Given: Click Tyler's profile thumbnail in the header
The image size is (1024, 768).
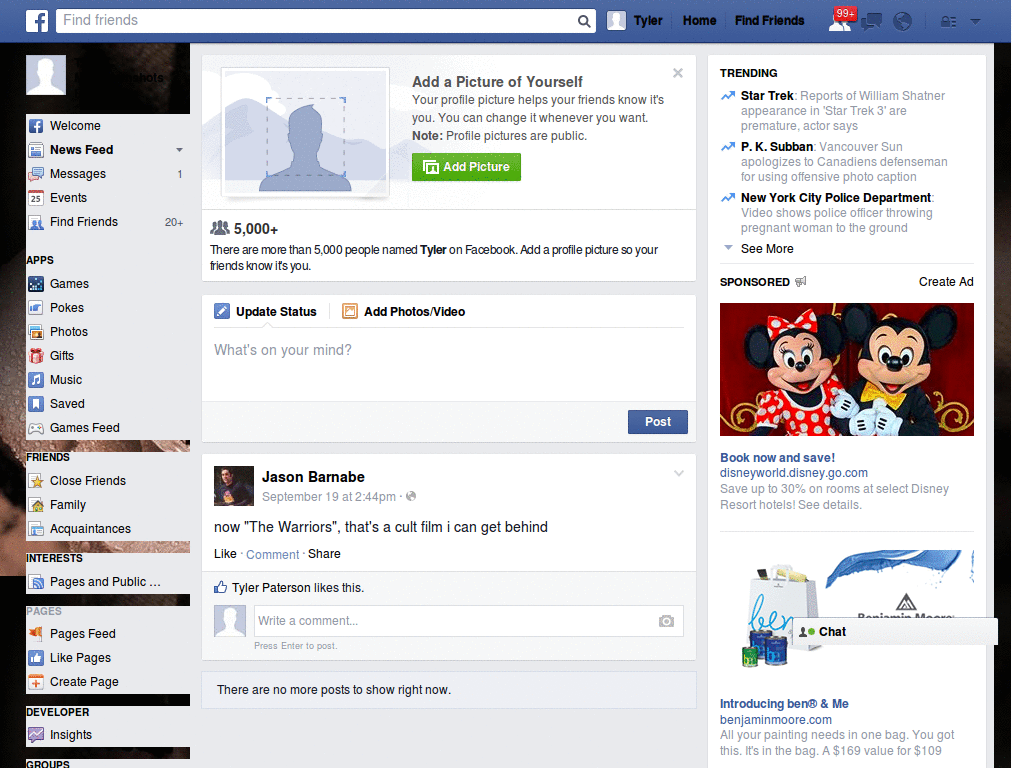Looking at the screenshot, I should 616,21.
